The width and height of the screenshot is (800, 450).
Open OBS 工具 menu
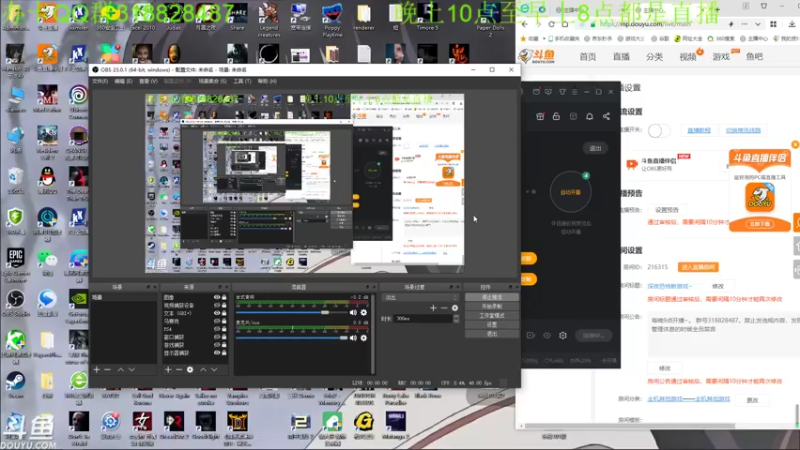[242, 81]
